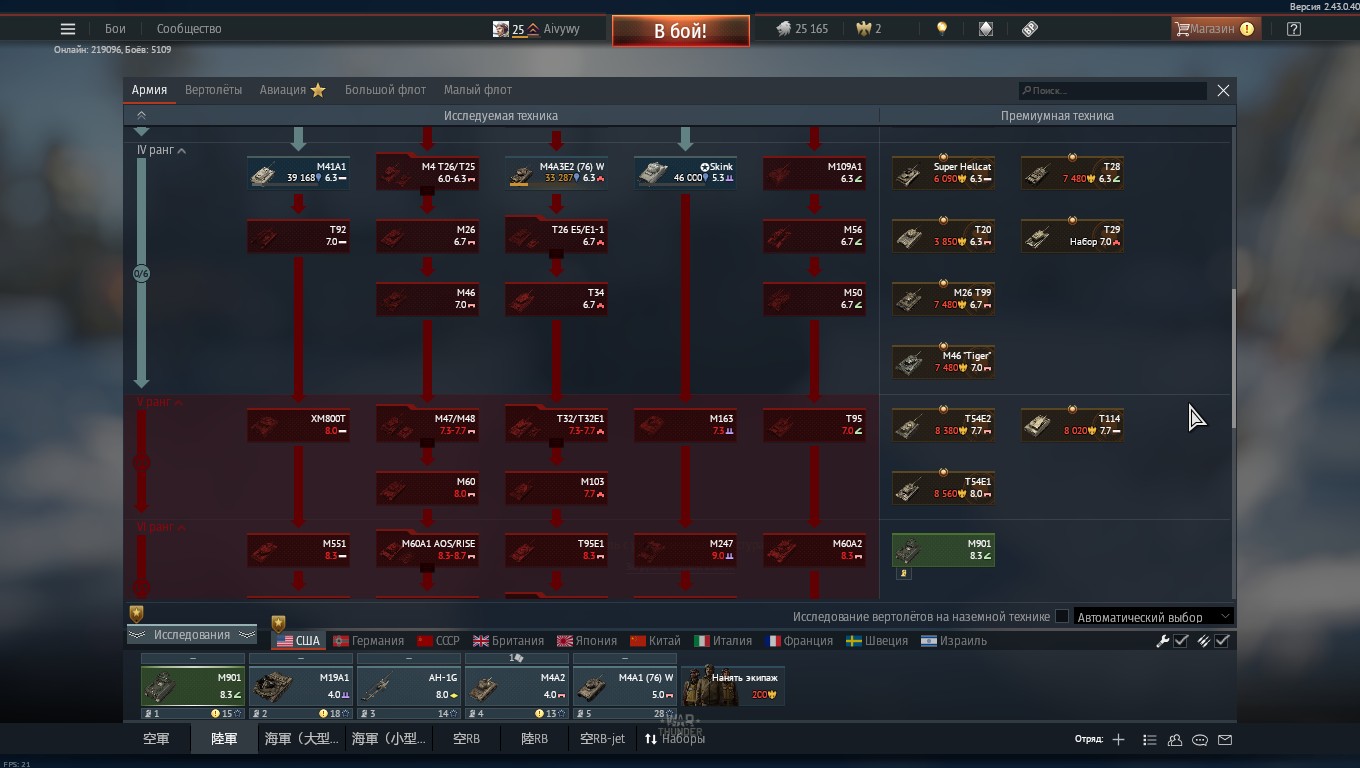Select the США nation tab
Image resolution: width=1360 pixels, height=768 pixels.
coord(298,641)
